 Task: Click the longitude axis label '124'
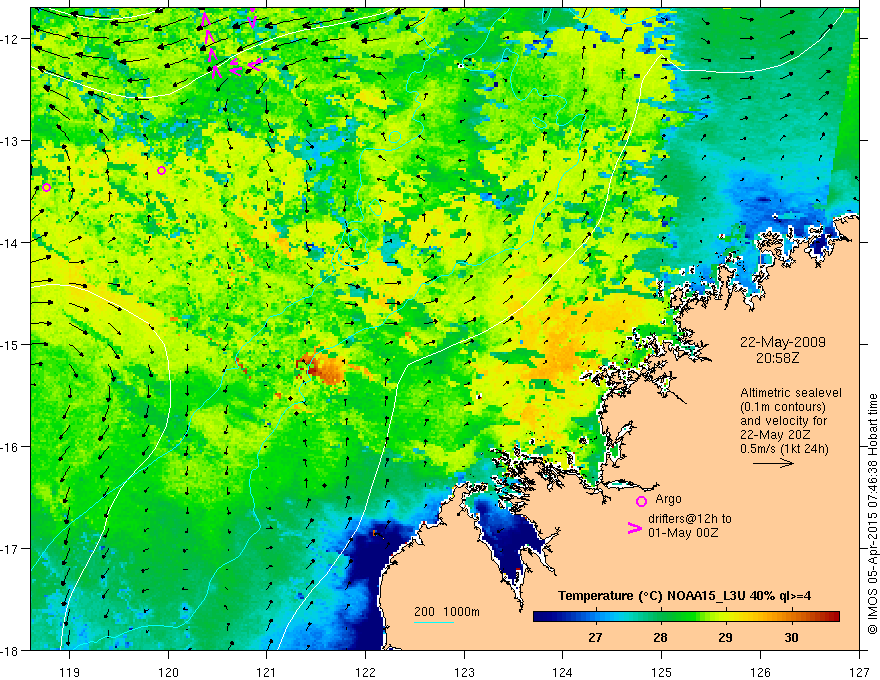(563, 672)
